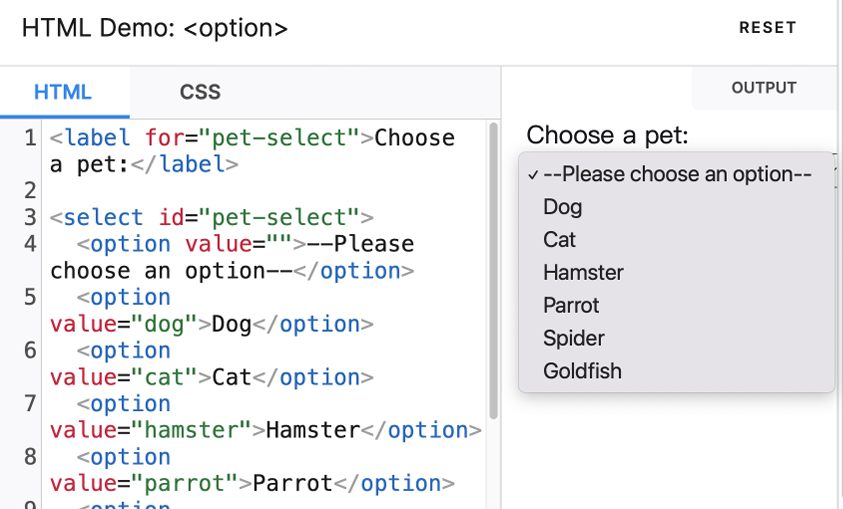This screenshot has height=509, width=843.
Task: Click the code editor vertical scrollbar
Action: [493, 271]
